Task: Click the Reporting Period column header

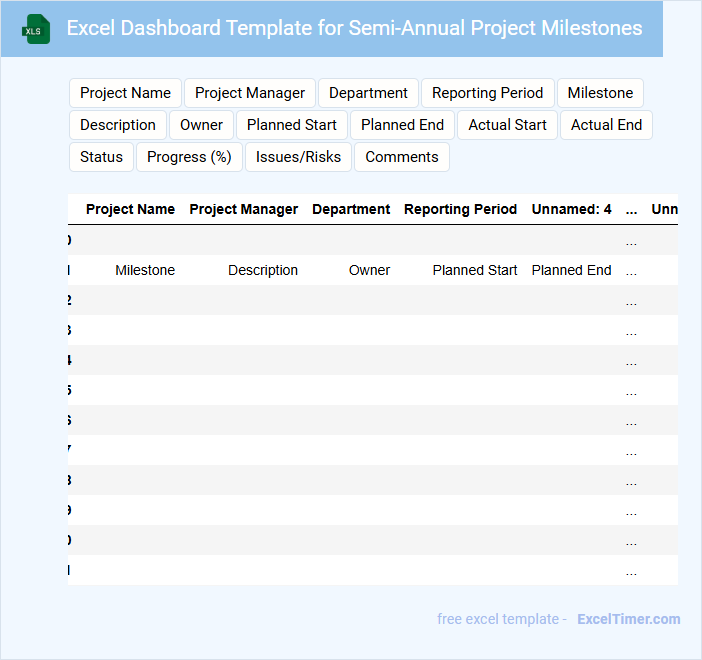Action: 460,209
